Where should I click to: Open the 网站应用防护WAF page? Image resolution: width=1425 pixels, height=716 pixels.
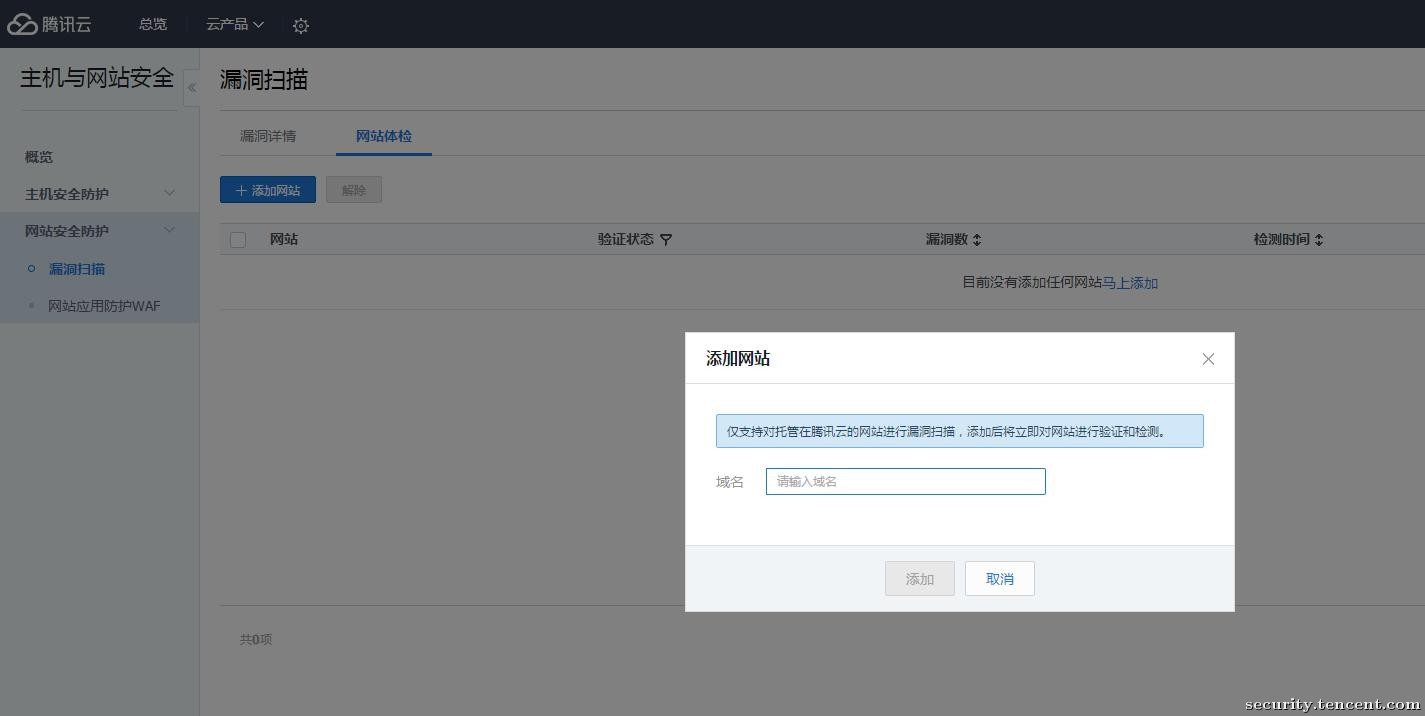tap(104, 306)
